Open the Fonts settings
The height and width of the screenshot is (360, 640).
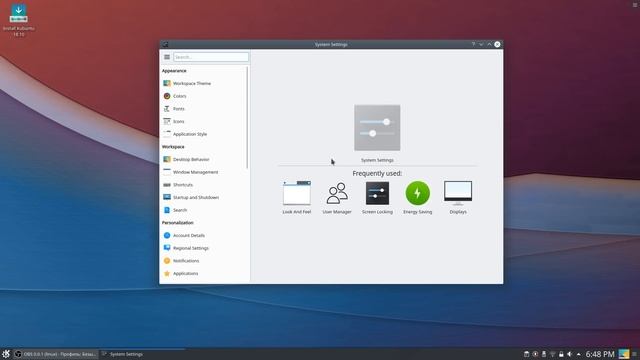click(x=204, y=109)
